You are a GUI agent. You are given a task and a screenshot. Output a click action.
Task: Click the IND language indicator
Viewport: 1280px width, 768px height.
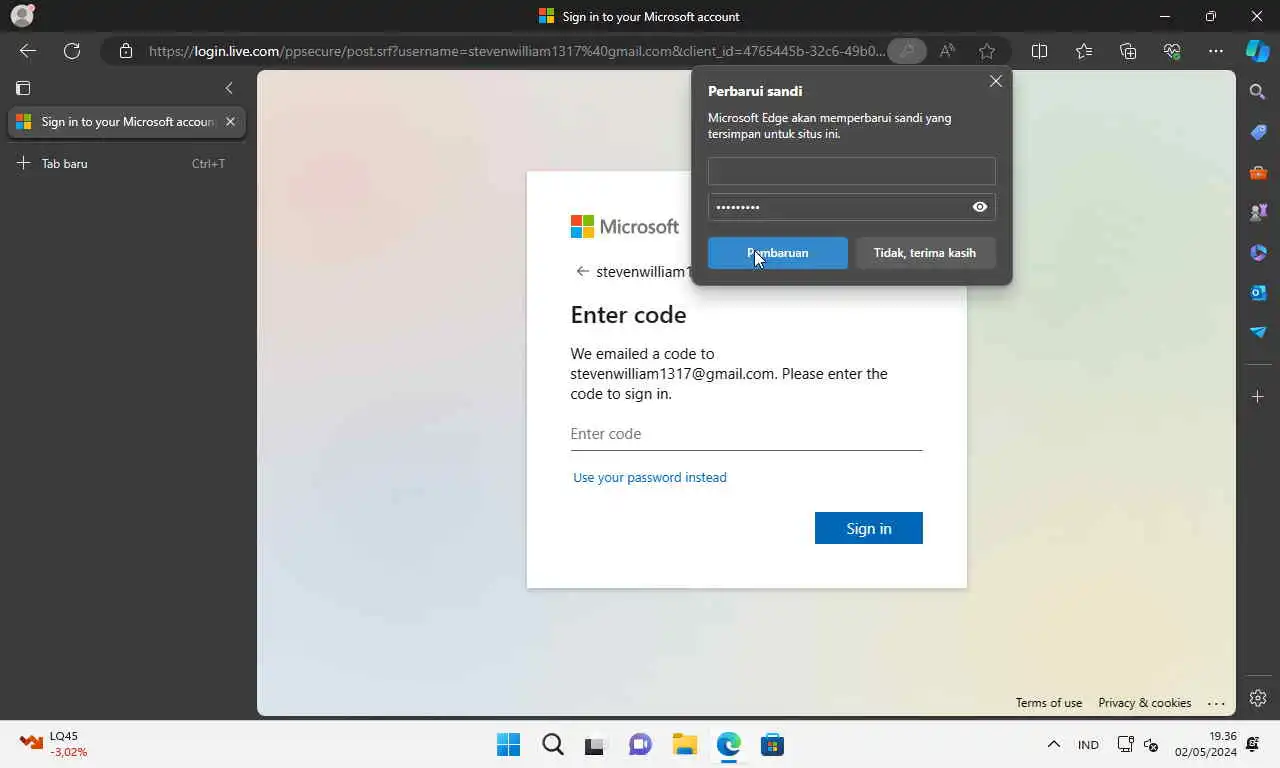[x=1088, y=745]
